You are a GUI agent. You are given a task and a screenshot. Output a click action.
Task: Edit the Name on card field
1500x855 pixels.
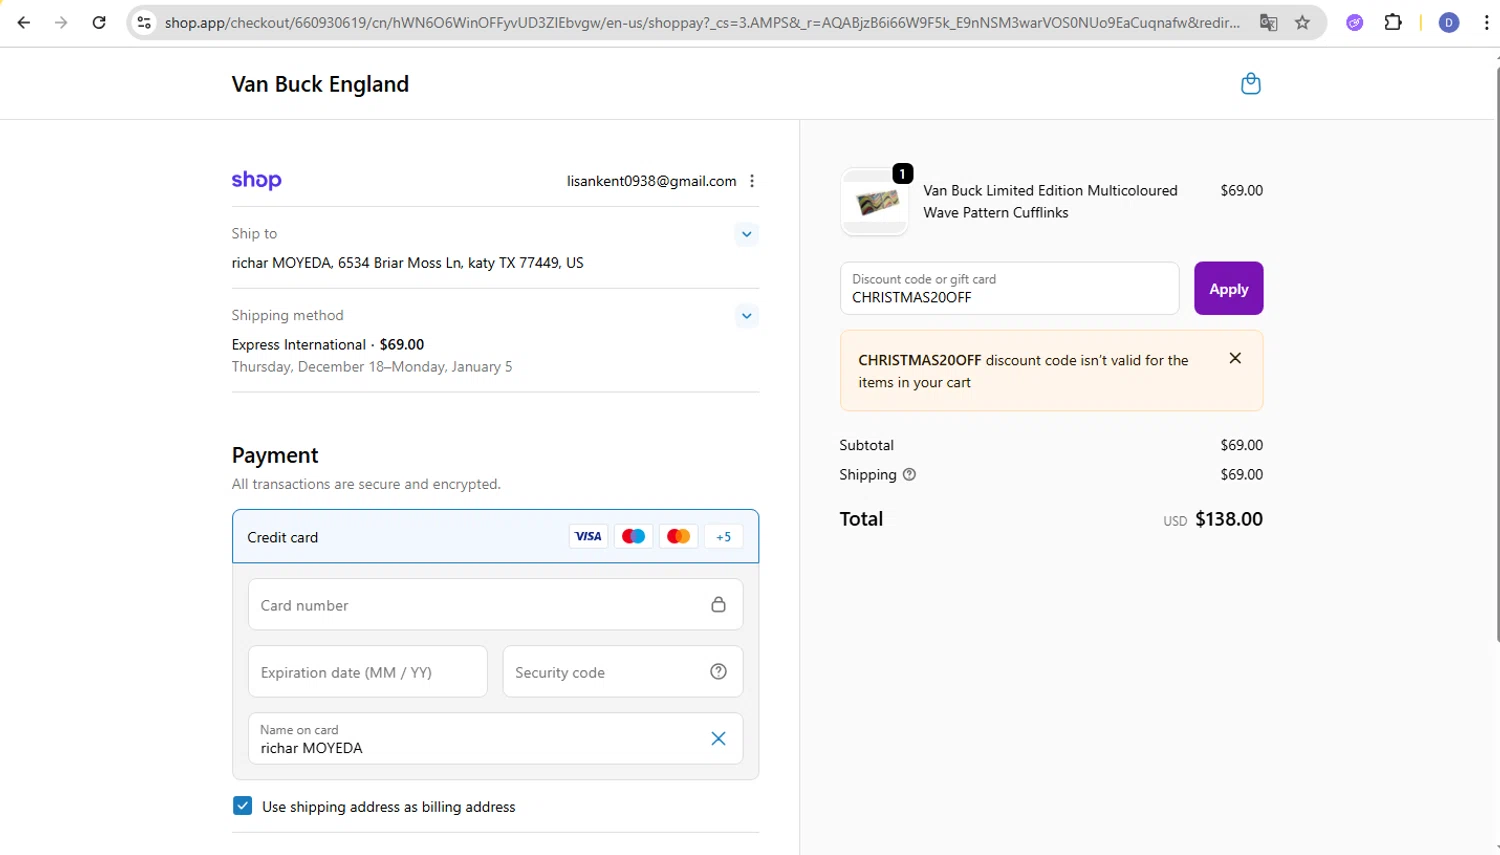(x=495, y=739)
